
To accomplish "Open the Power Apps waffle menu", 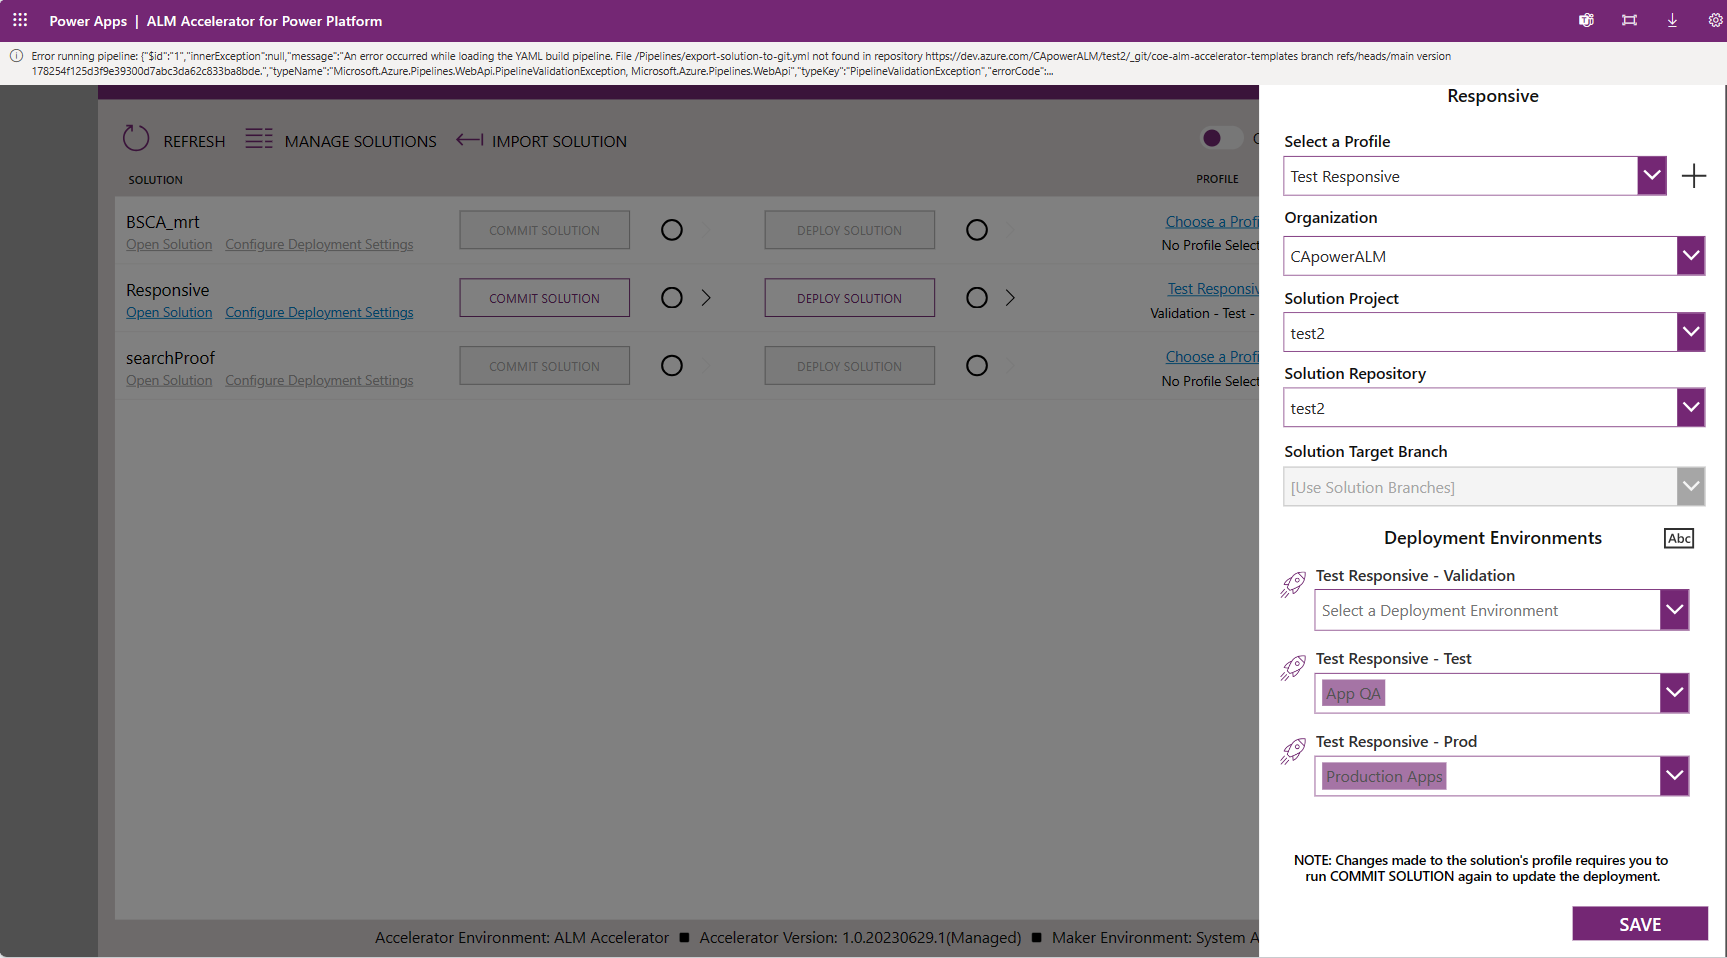I will tap(19, 20).
